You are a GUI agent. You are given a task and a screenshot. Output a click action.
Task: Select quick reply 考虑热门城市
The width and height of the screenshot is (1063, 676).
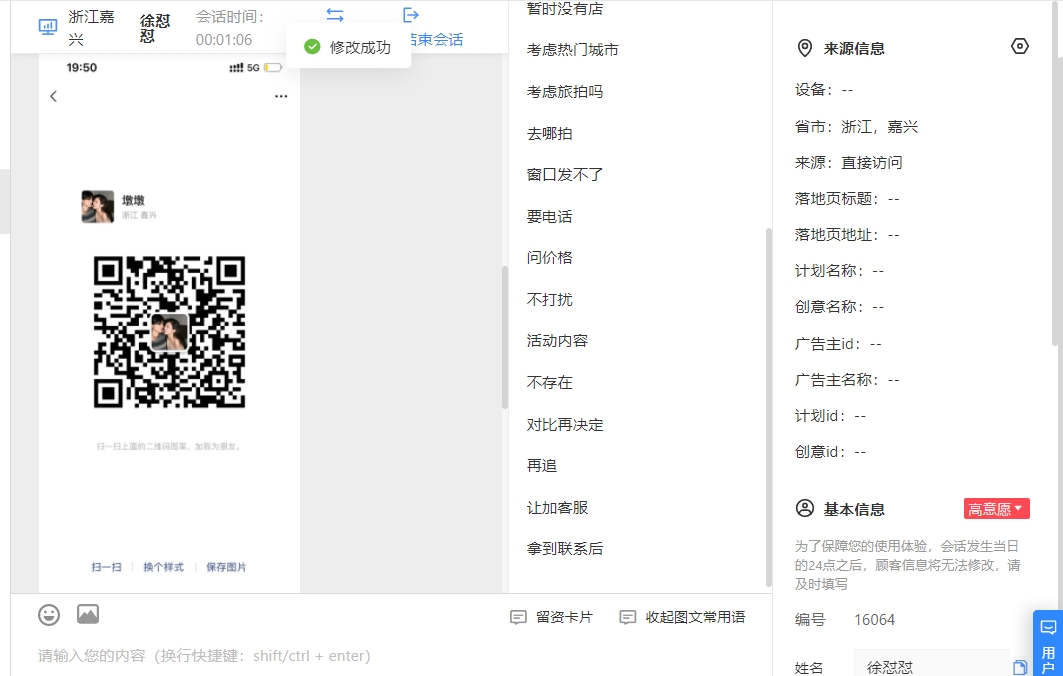573,49
